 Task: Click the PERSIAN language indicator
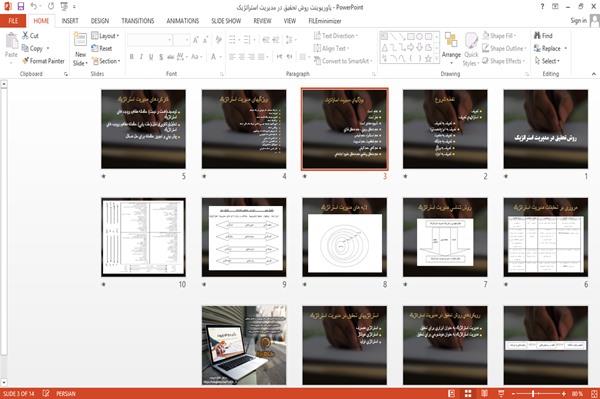(66, 393)
